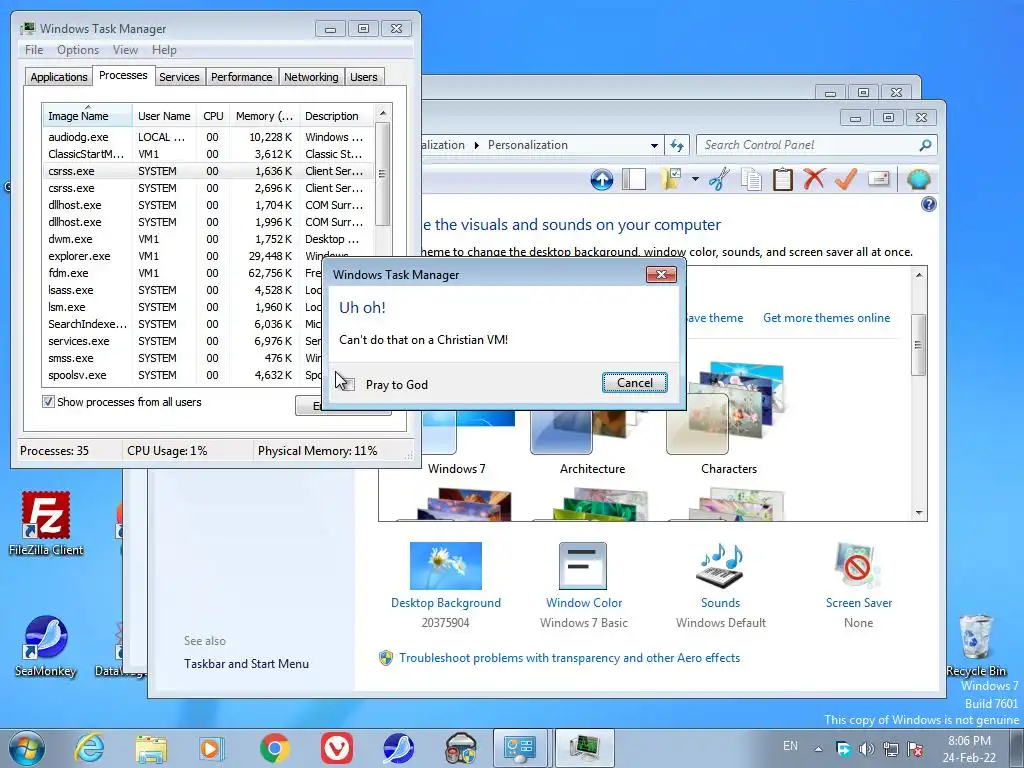Sort processes by Image Name column header
This screenshot has width=1024, height=768.
tap(87, 116)
